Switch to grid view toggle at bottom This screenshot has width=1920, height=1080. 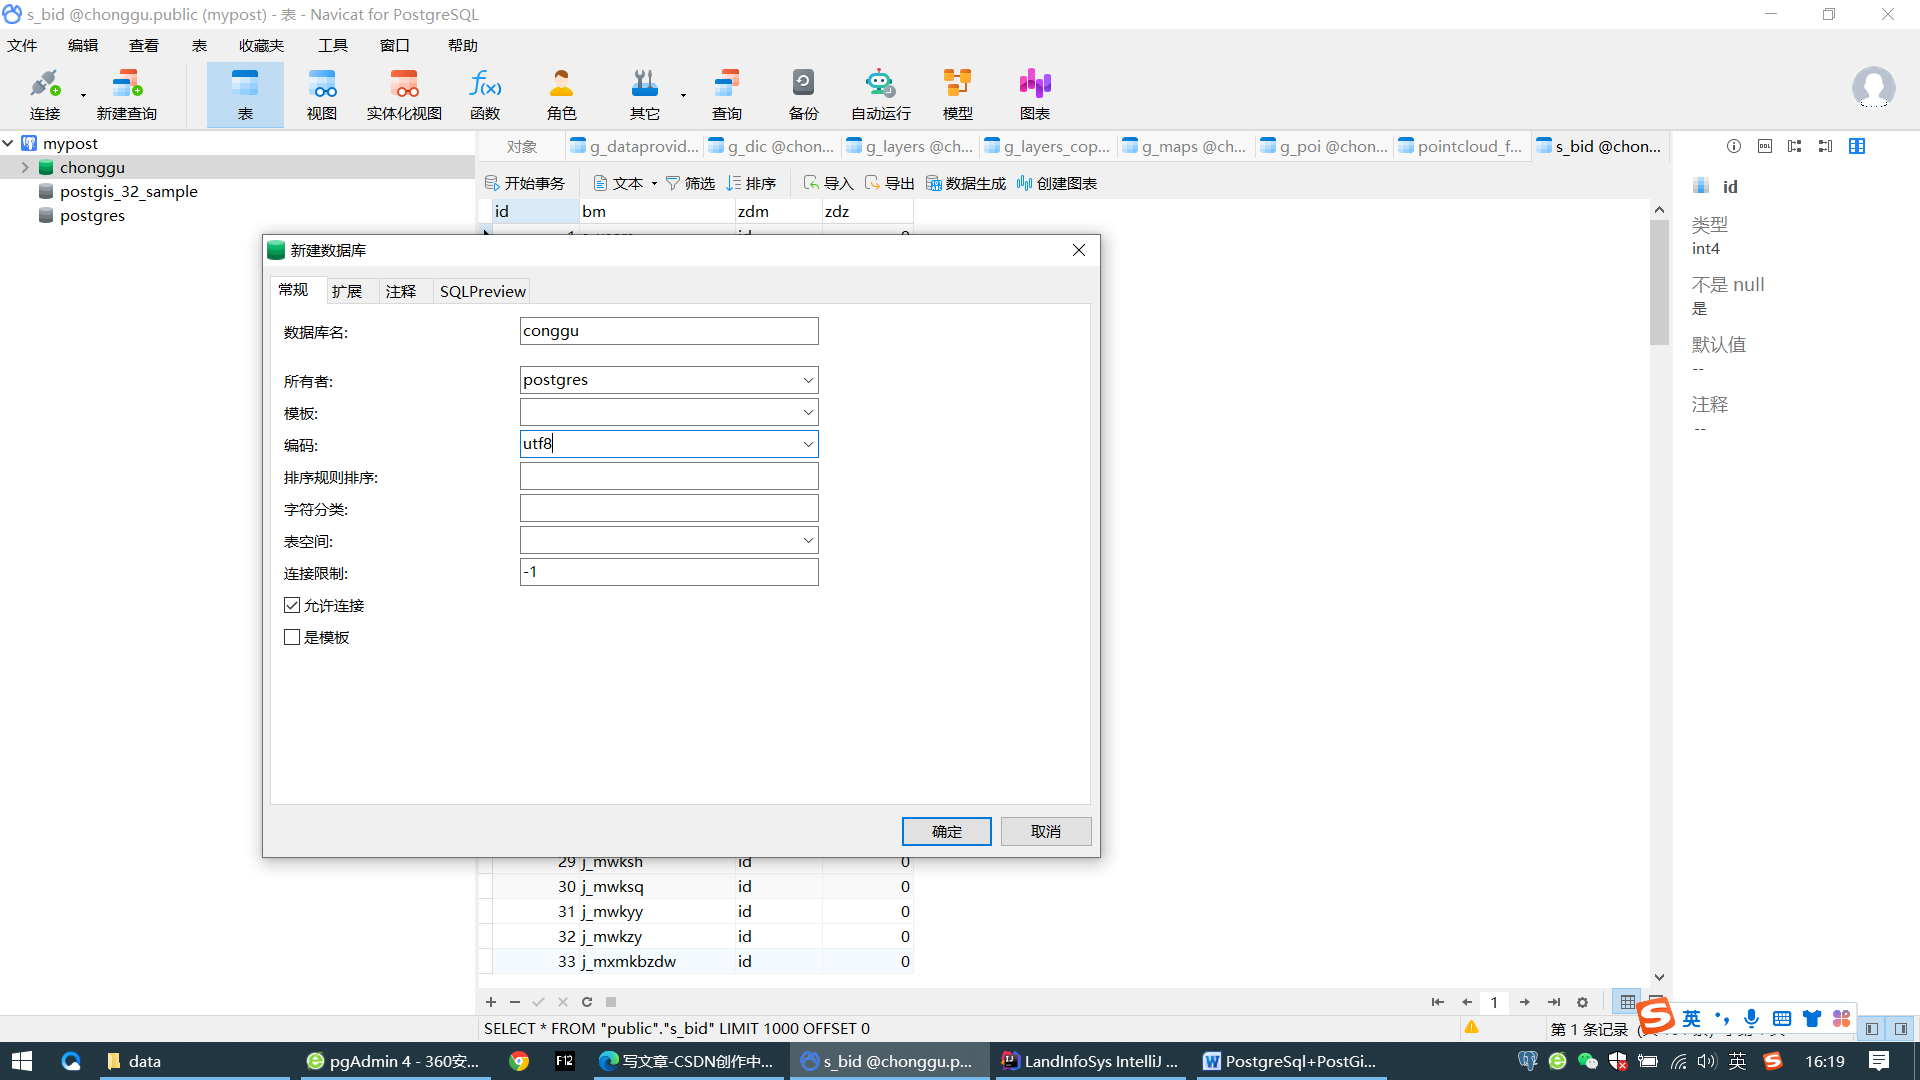click(x=1627, y=1001)
